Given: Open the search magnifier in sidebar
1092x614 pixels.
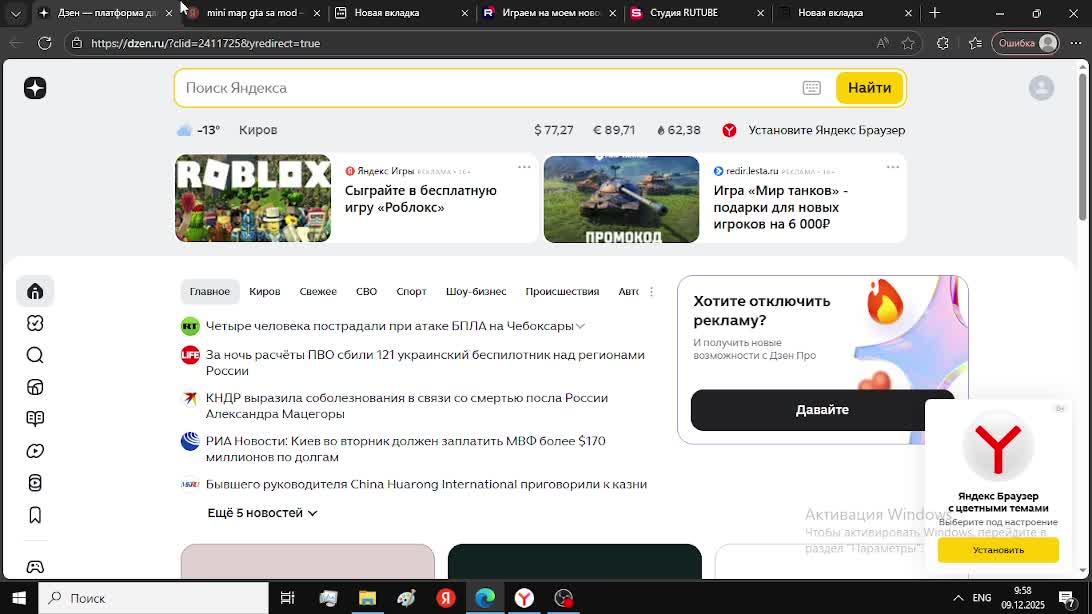Looking at the screenshot, I should coord(35,355).
